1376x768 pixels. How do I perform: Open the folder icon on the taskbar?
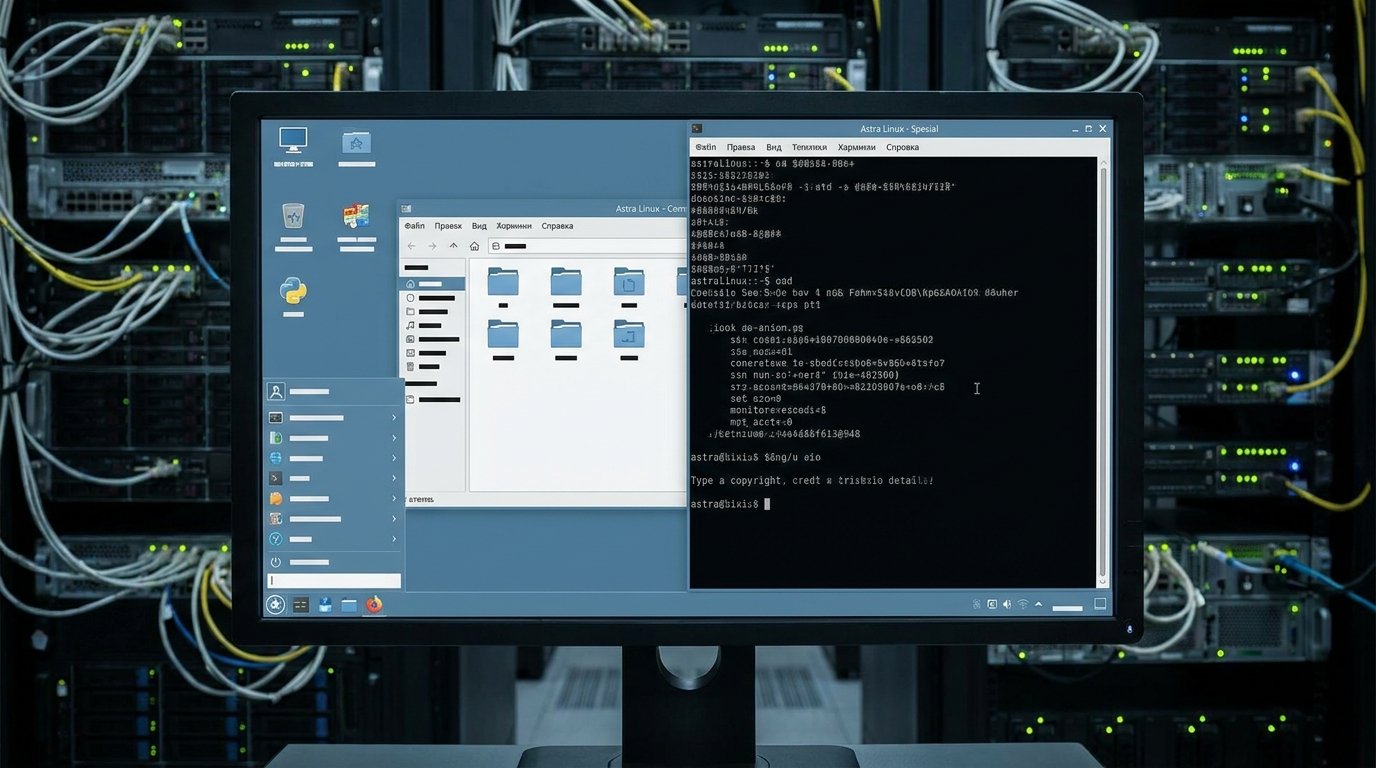pos(349,605)
